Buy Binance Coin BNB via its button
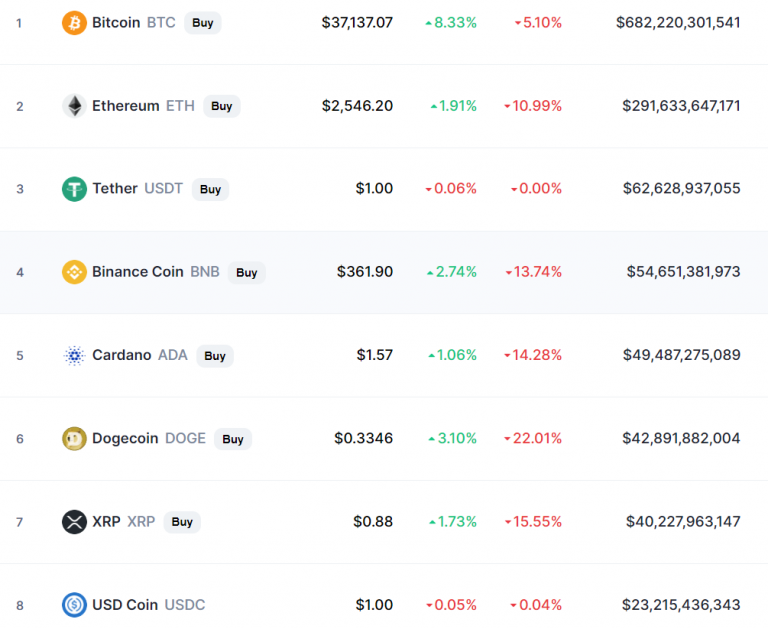Screen dimensions: 768x629 pyautogui.click(x=246, y=272)
